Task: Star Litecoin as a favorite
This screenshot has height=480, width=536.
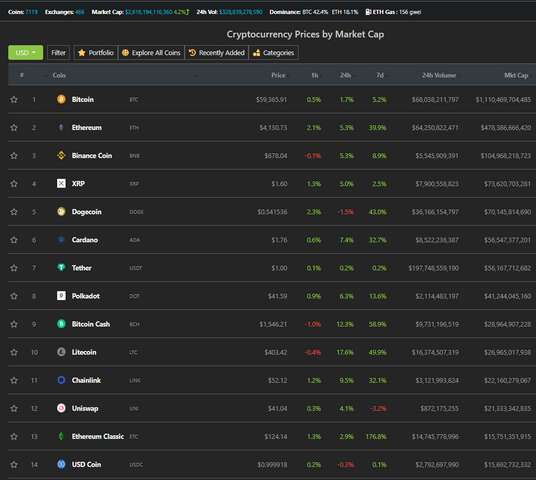Action: point(14,352)
